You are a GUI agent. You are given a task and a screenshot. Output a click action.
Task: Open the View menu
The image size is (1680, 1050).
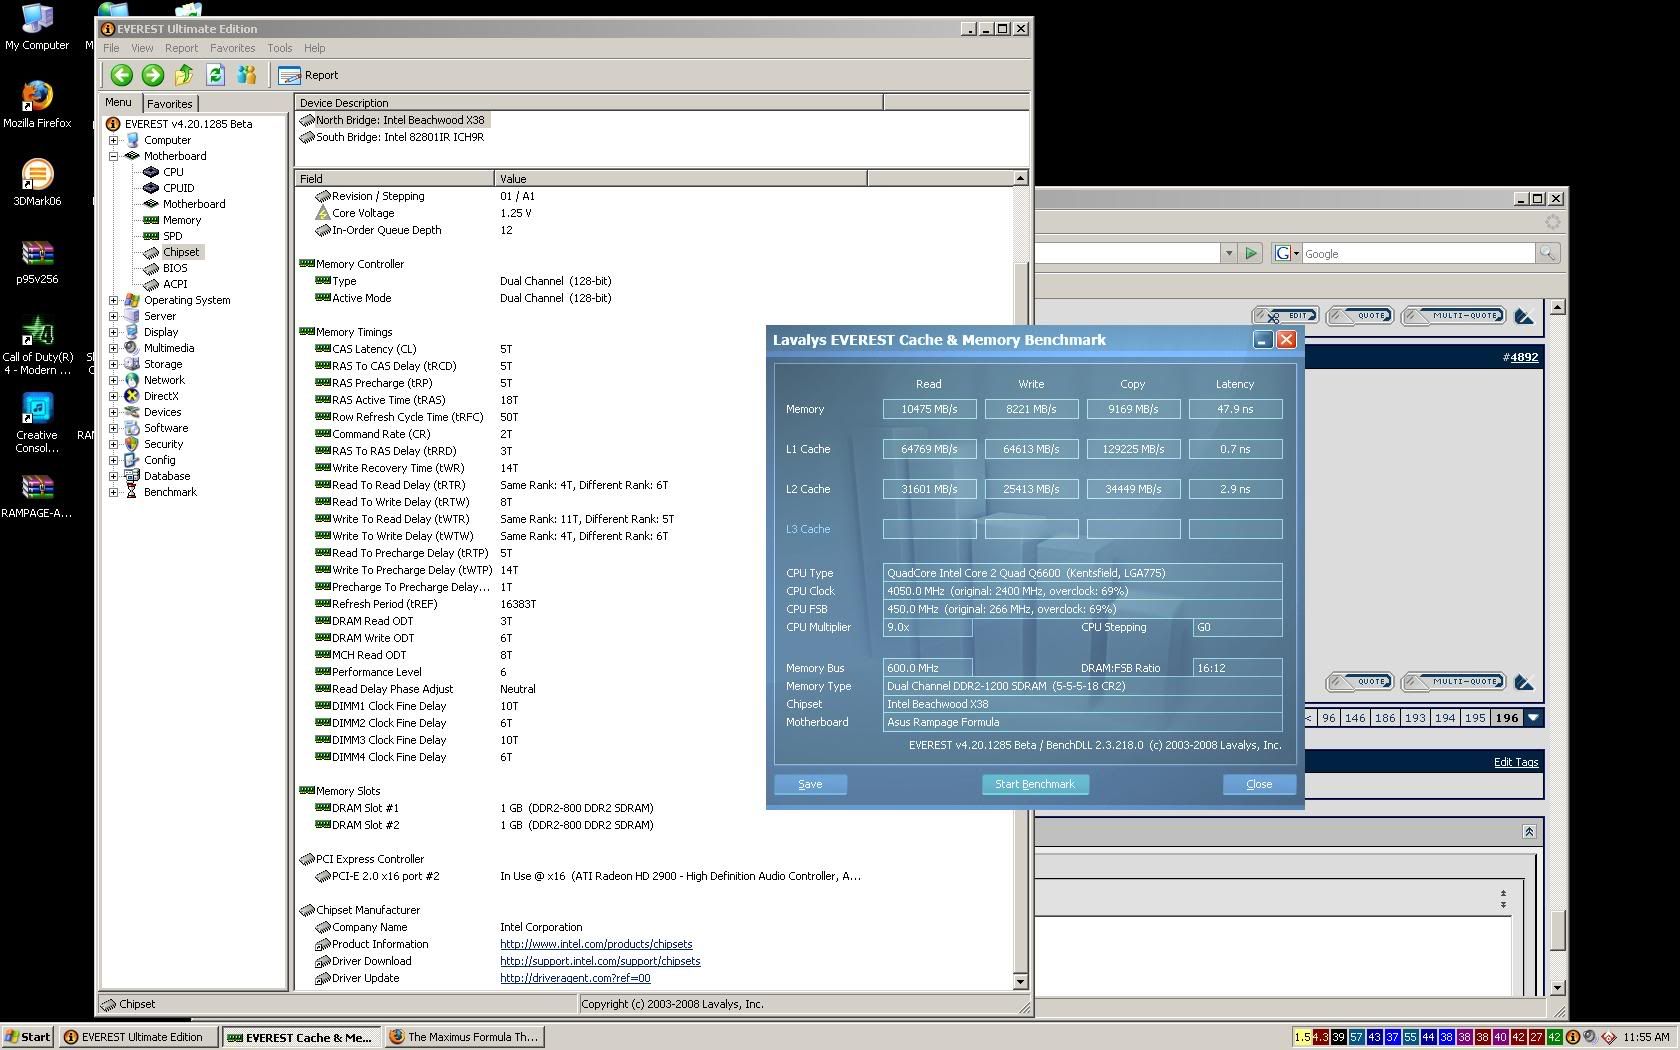point(142,48)
